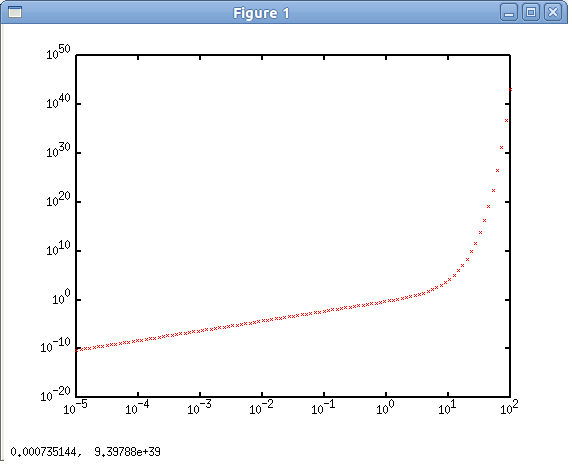Click the 10^-5 x-axis tick label
Screen dimensions: 572x465
75,407
